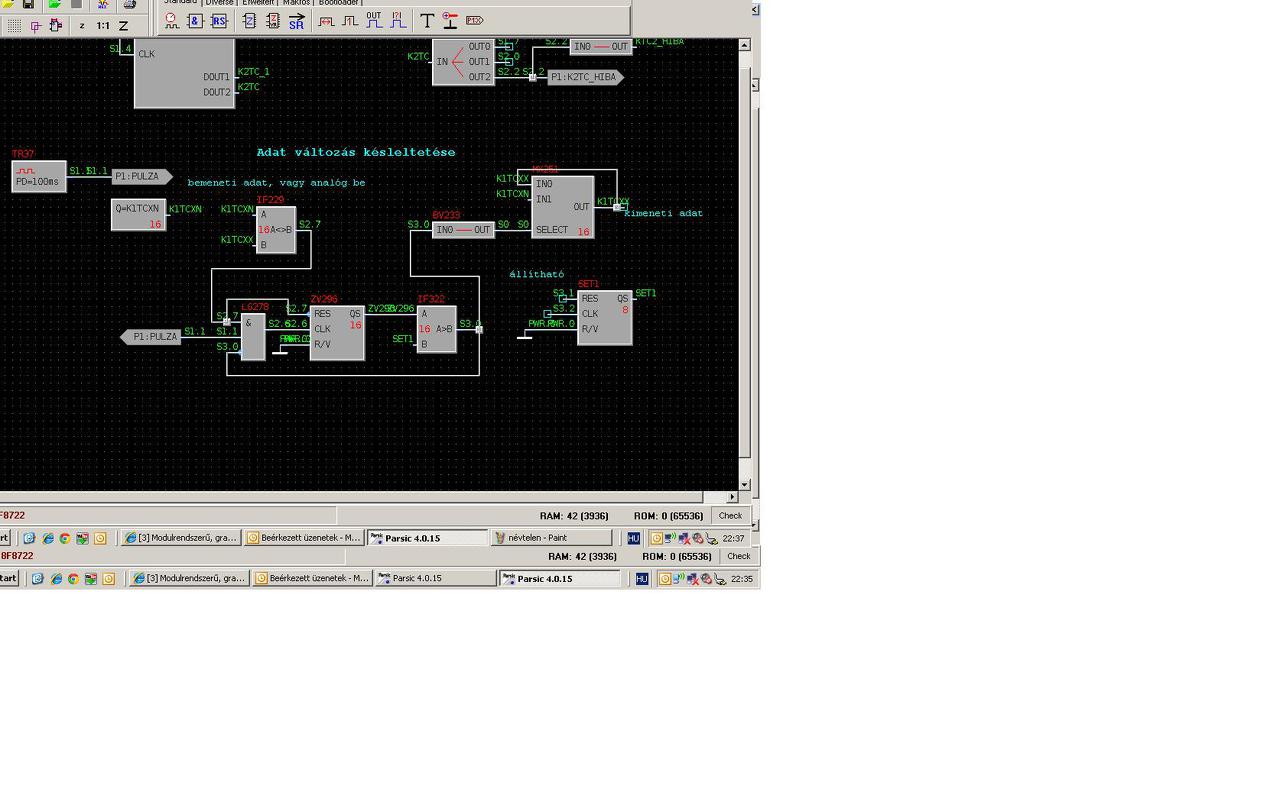The height and width of the screenshot is (808, 1280).
Task: Click the canvas vertical scrollbar up arrow
Action: [x=745, y=45]
